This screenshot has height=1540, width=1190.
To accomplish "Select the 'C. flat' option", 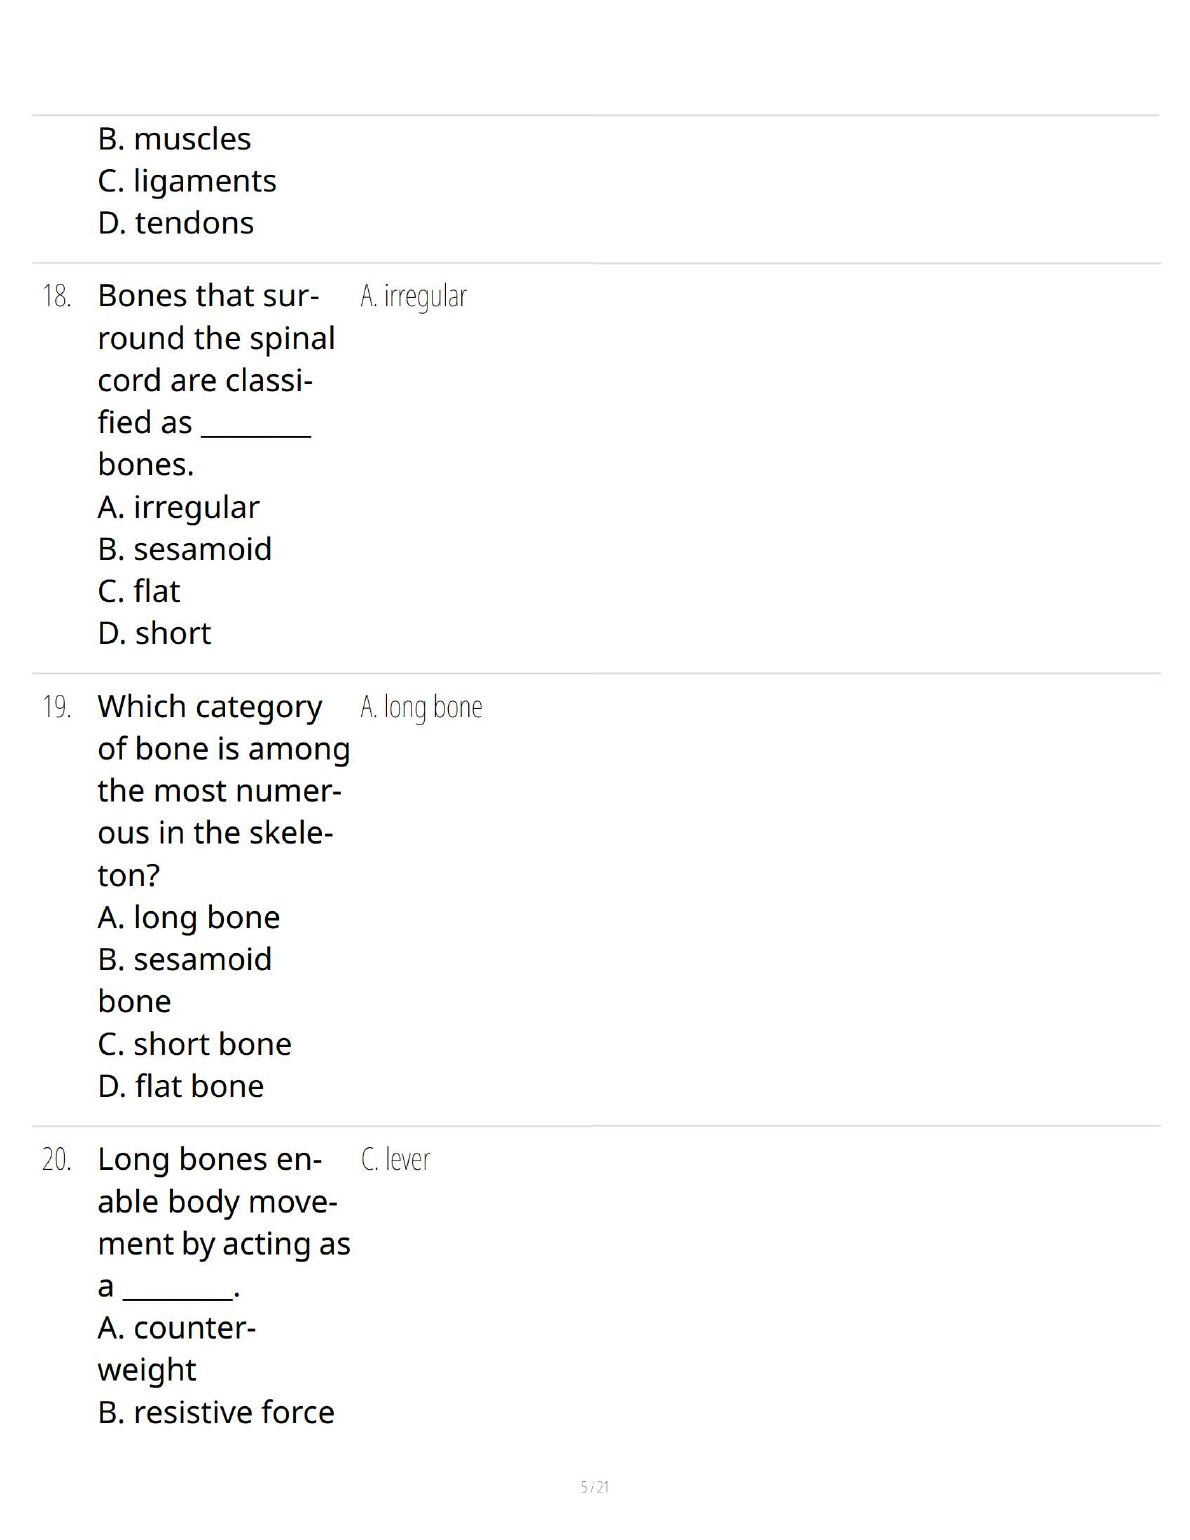I will tap(139, 591).
